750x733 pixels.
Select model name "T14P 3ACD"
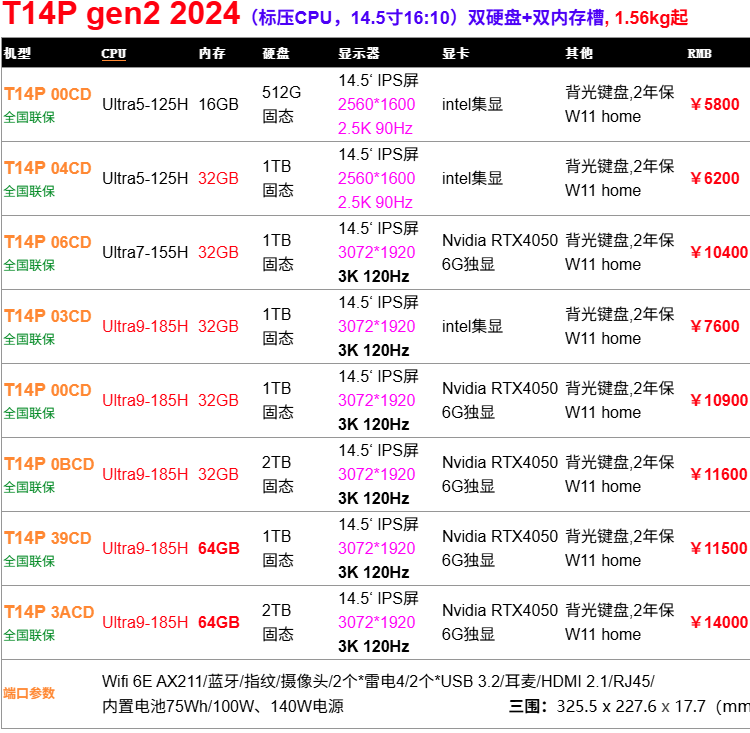pos(49,611)
